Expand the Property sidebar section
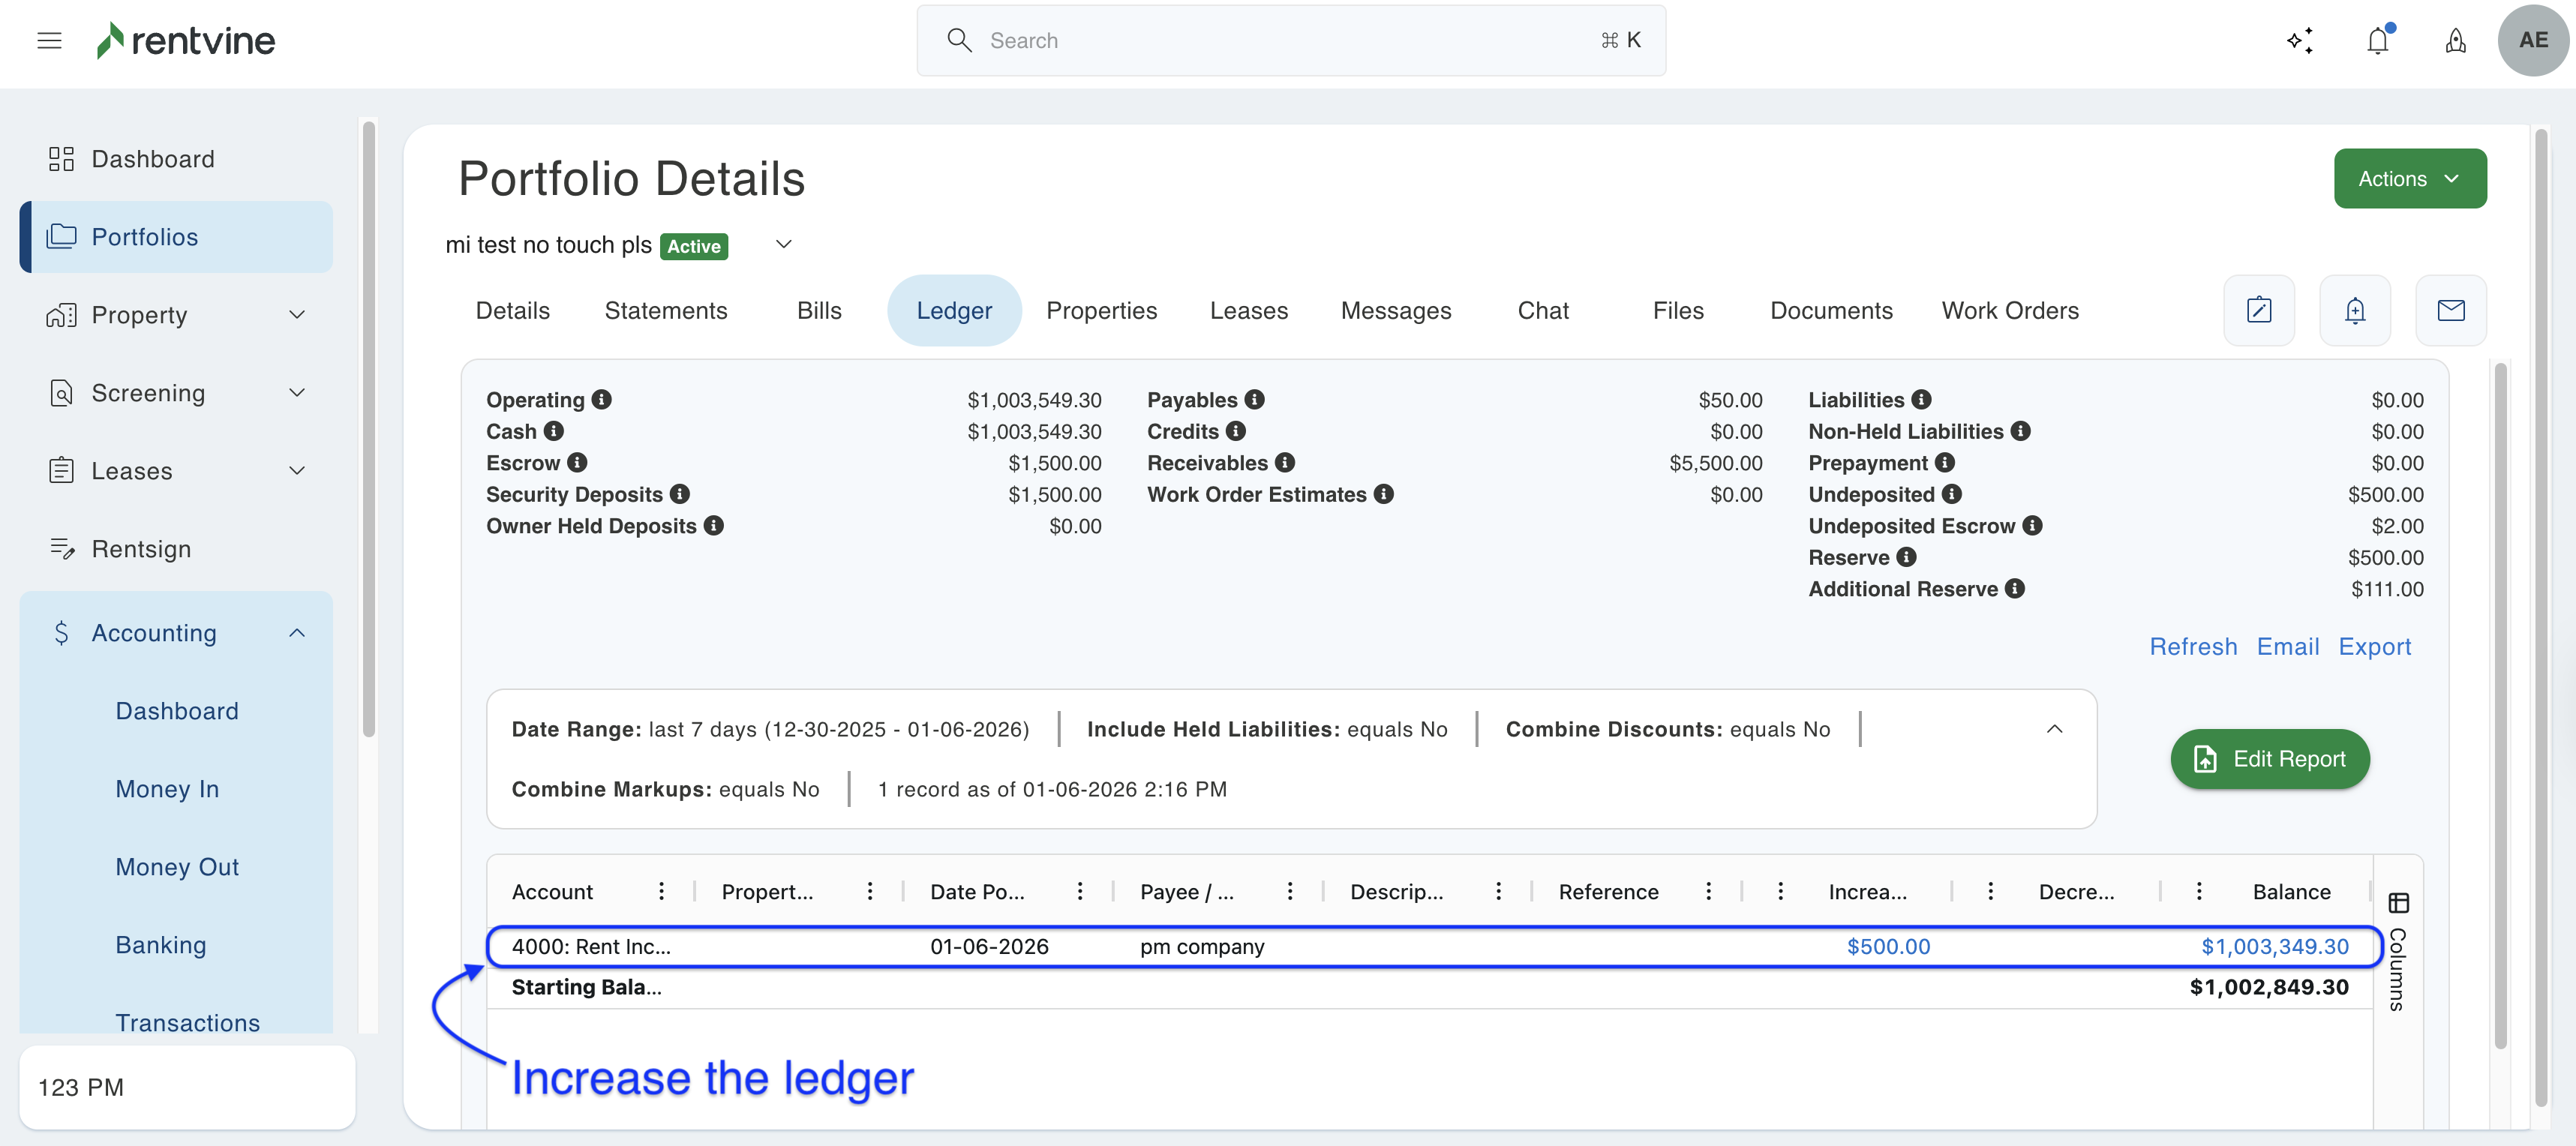 pyautogui.click(x=296, y=315)
